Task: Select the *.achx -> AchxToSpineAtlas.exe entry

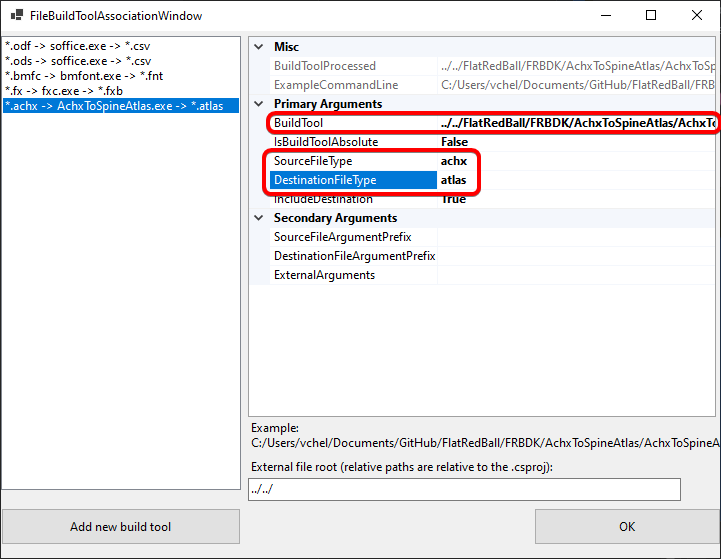Action: point(114,106)
